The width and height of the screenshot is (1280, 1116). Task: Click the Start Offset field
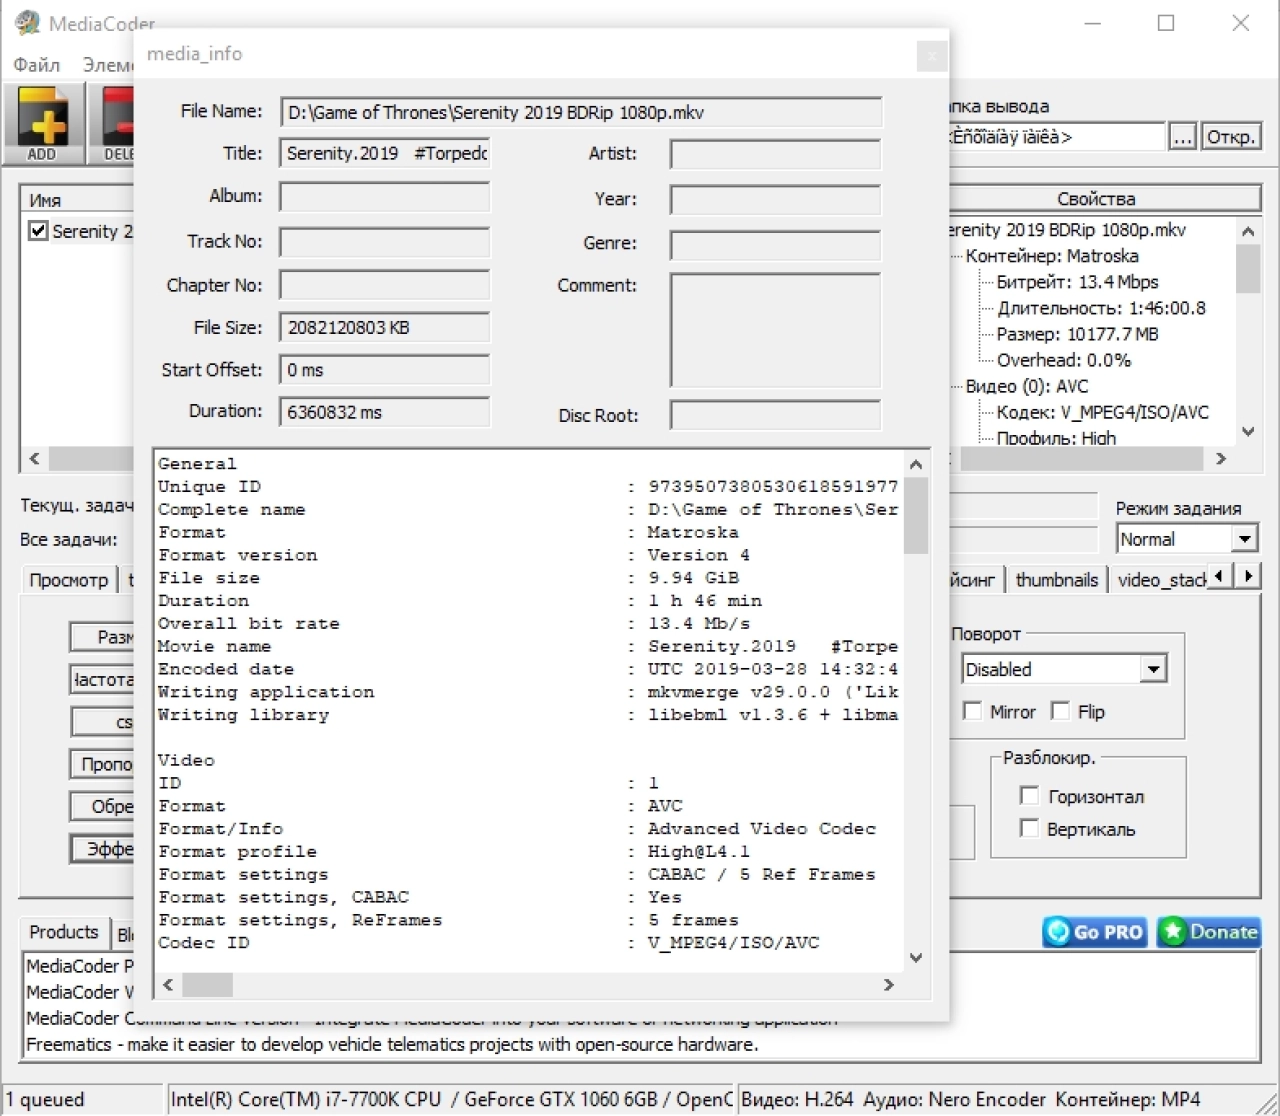(x=385, y=370)
